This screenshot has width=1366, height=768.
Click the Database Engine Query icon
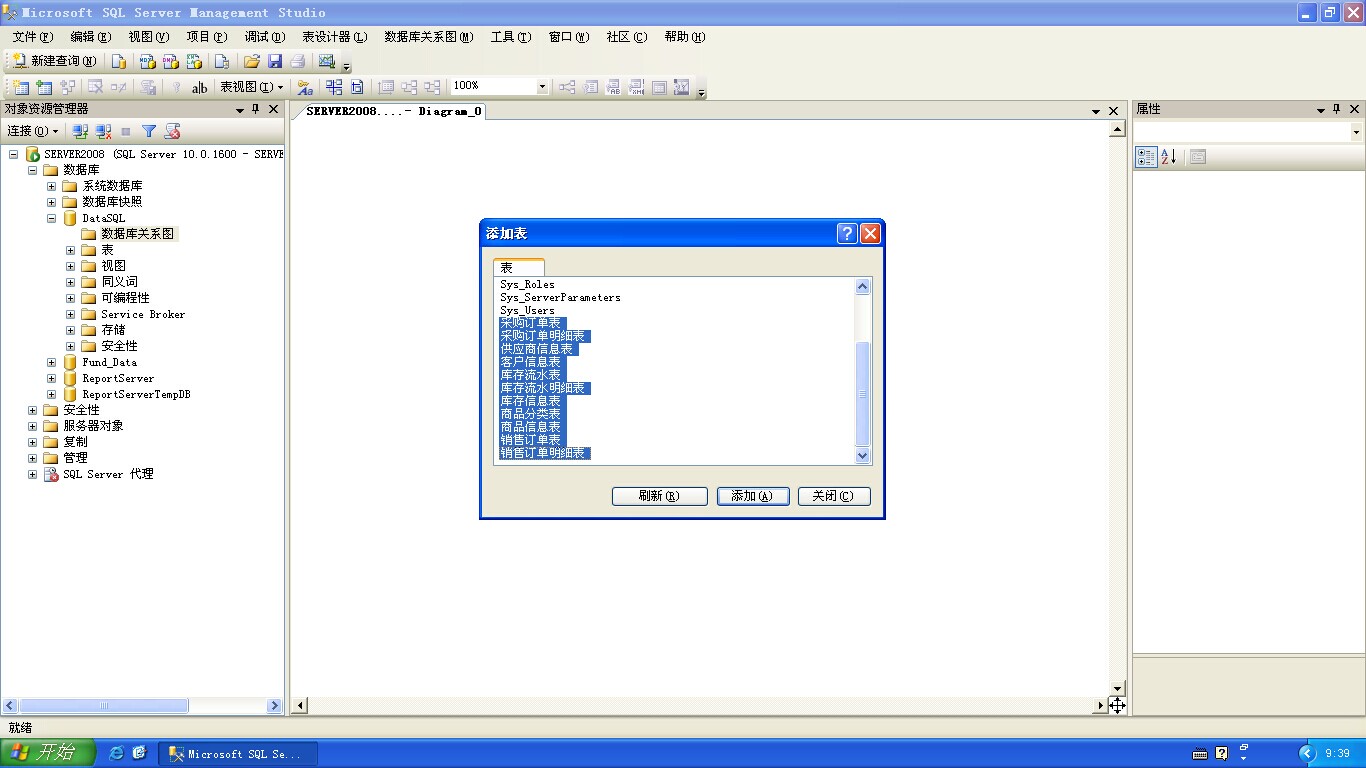[x=119, y=61]
